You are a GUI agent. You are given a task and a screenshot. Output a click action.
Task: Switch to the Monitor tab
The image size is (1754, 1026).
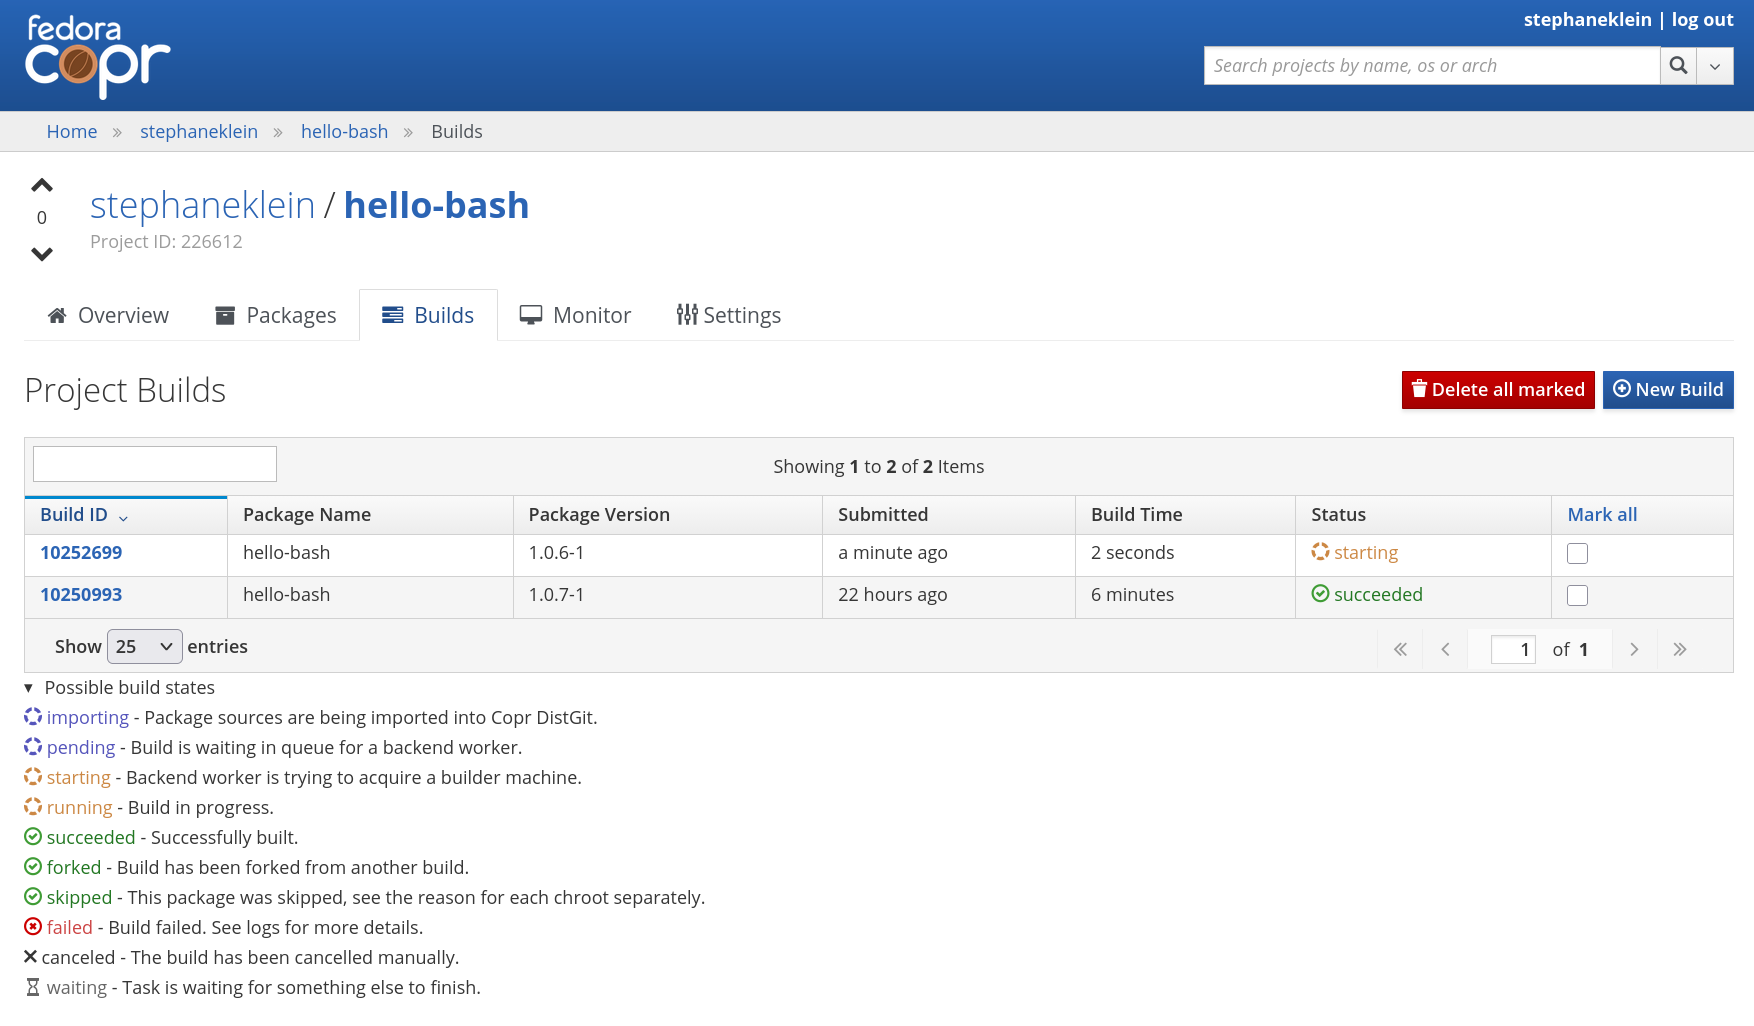click(x=575, y=316)
